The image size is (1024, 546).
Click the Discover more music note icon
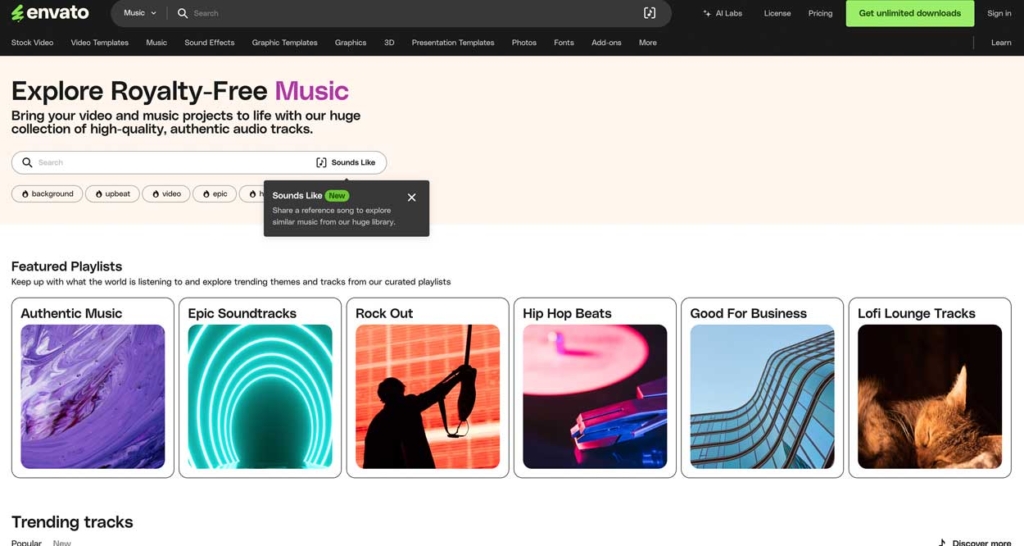coord(942,542)
